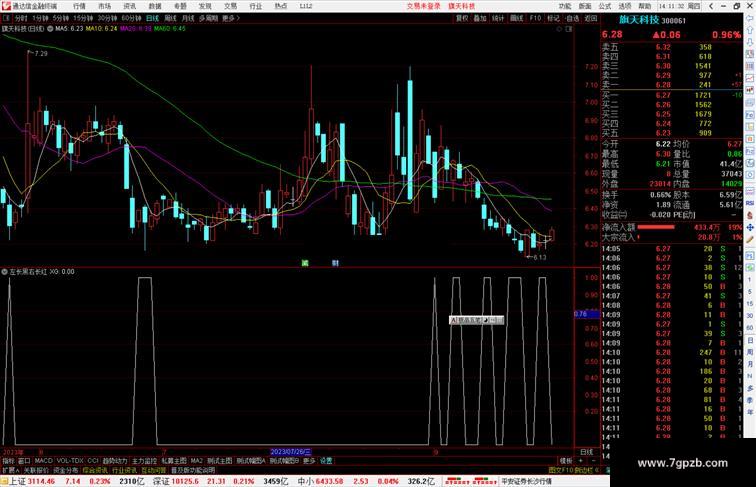
Task: Select the 趋势动力 indicator tab
Action: [115, 461]
